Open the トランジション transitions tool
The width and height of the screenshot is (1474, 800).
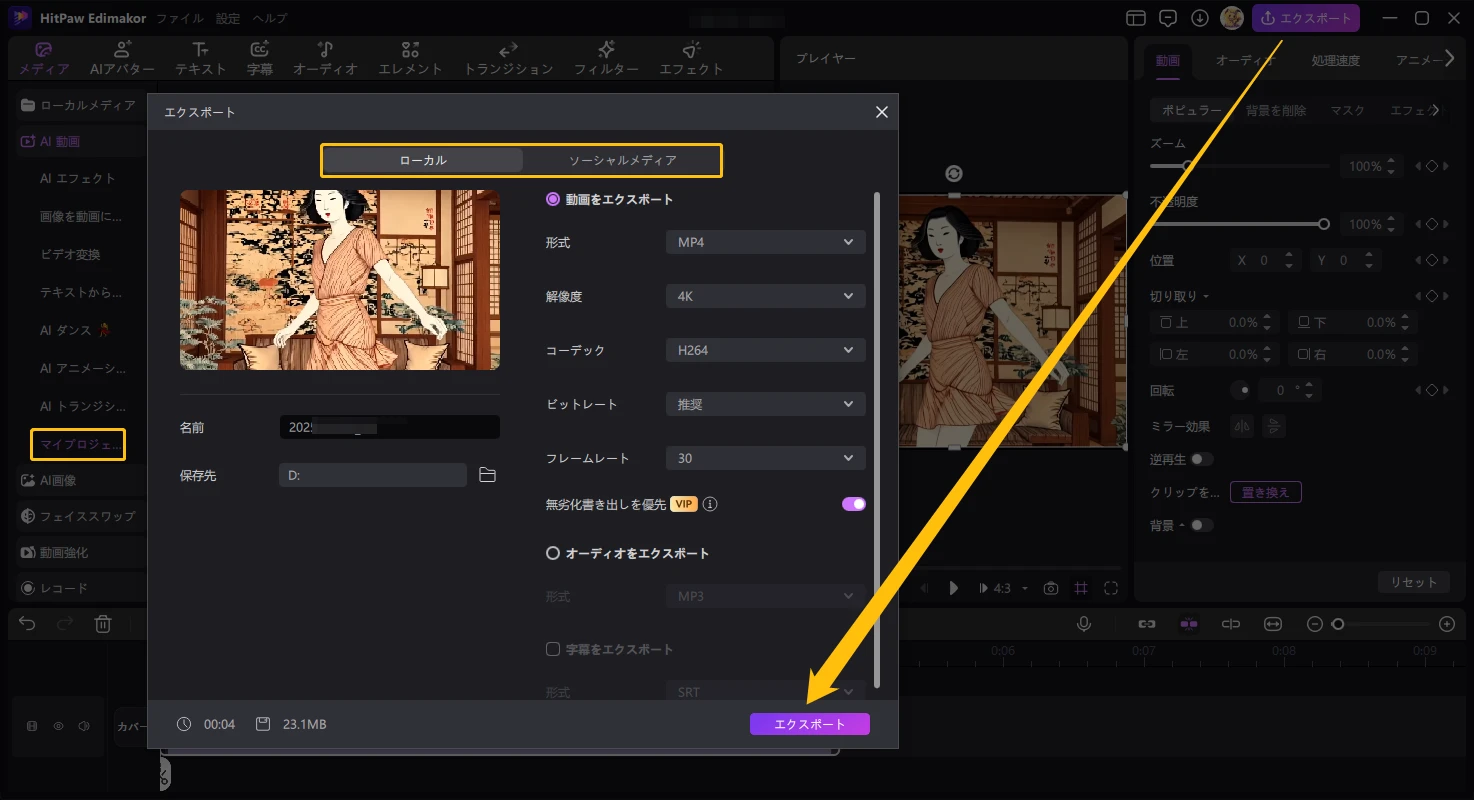(x=508, y=59)
